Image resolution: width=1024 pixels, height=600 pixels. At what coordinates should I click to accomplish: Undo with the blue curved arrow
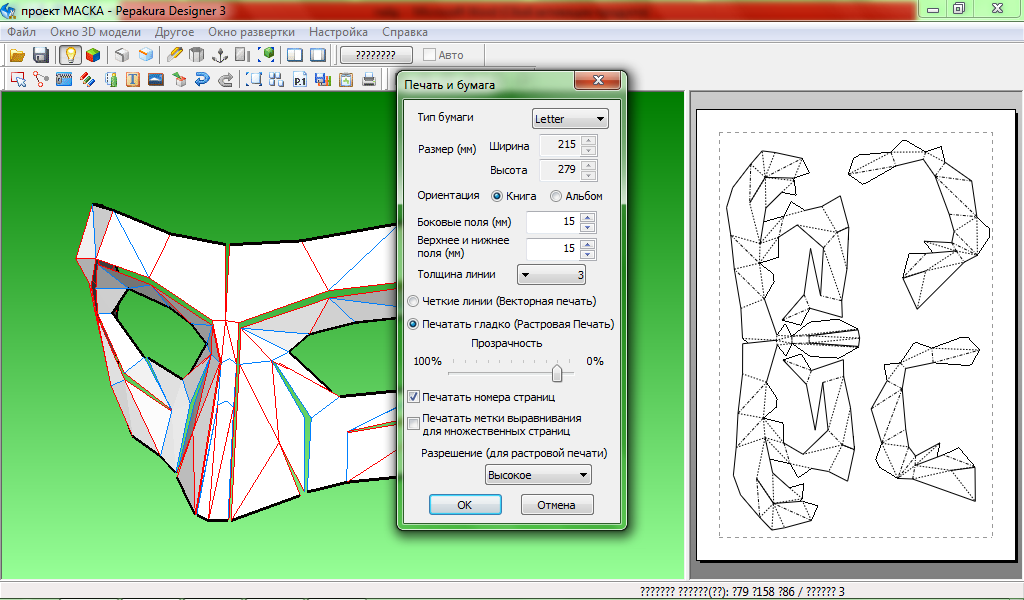coord(202,80)
